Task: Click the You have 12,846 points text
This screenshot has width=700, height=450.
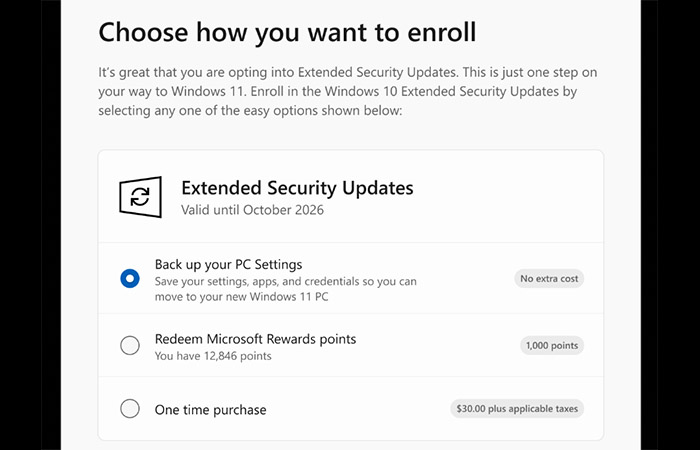Action: pos(213,356)
